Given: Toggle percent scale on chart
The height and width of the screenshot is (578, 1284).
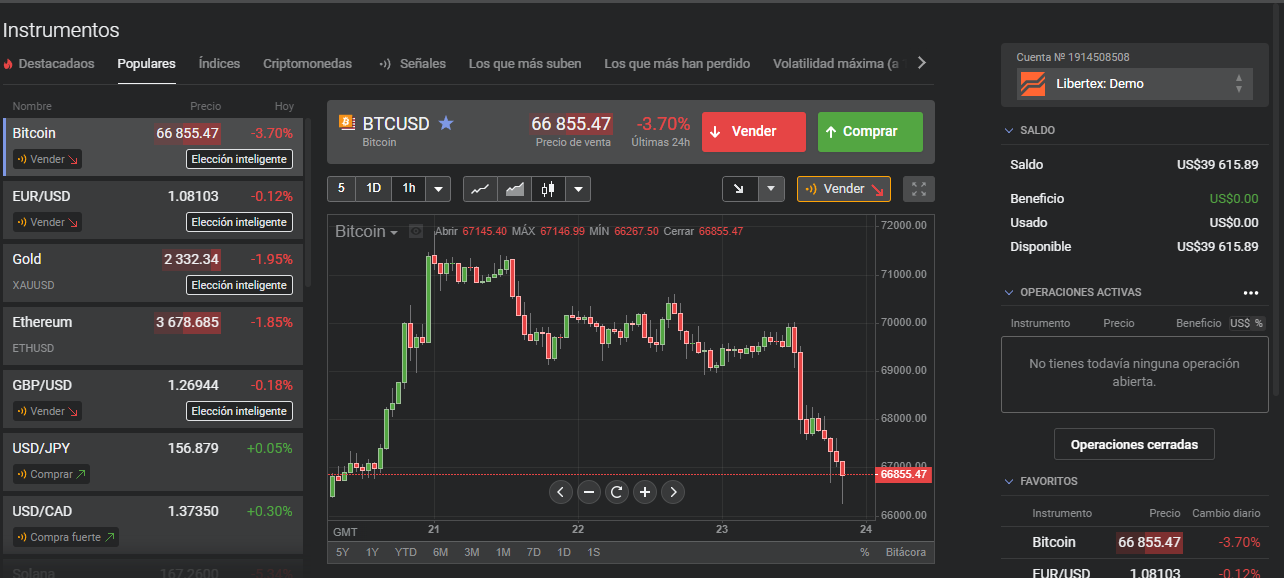Looking at the screenshot, I should [x=864, y=552].
